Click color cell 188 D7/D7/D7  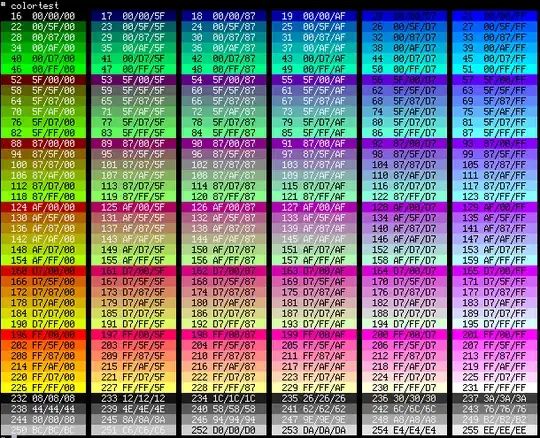pos(404,313)
